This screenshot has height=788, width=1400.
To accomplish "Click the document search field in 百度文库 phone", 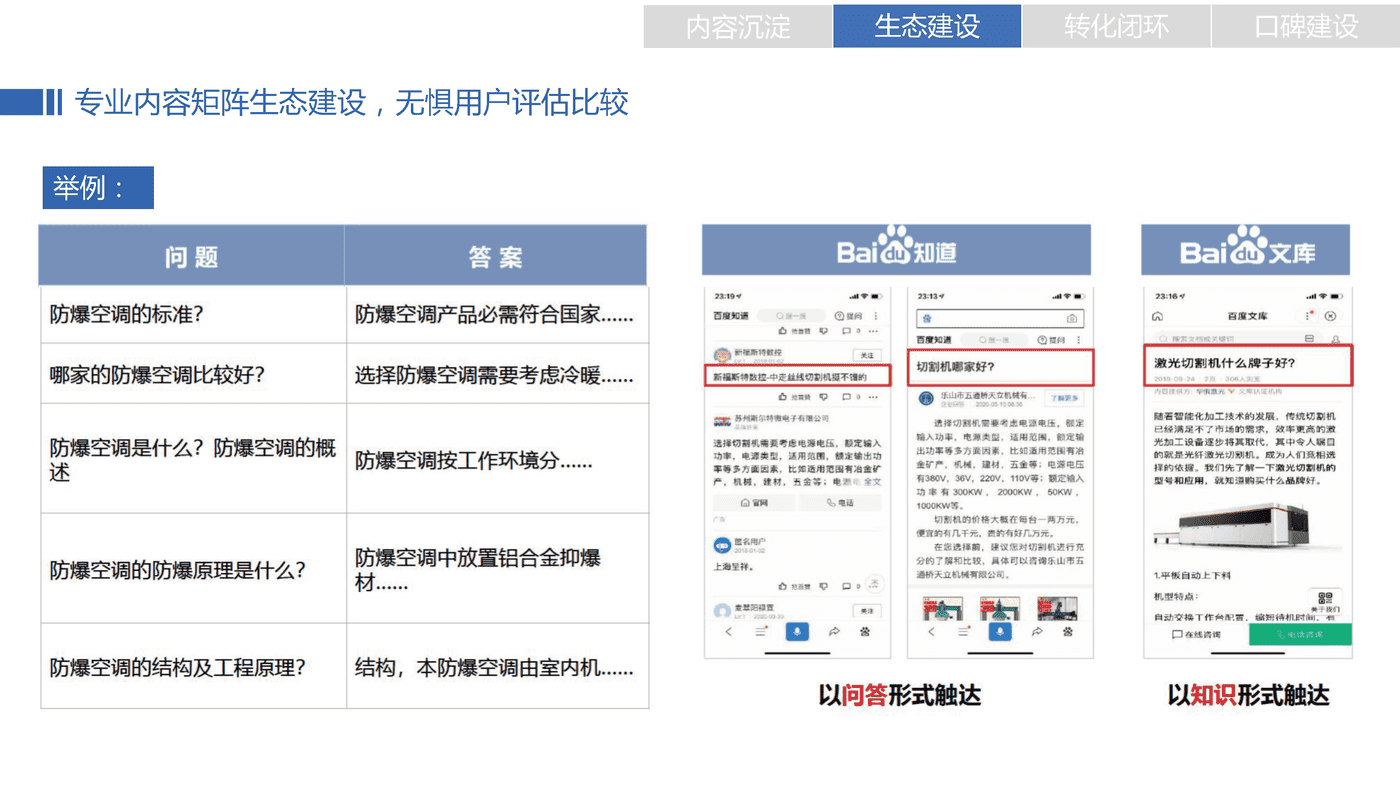I will (x=1240, y=340).
